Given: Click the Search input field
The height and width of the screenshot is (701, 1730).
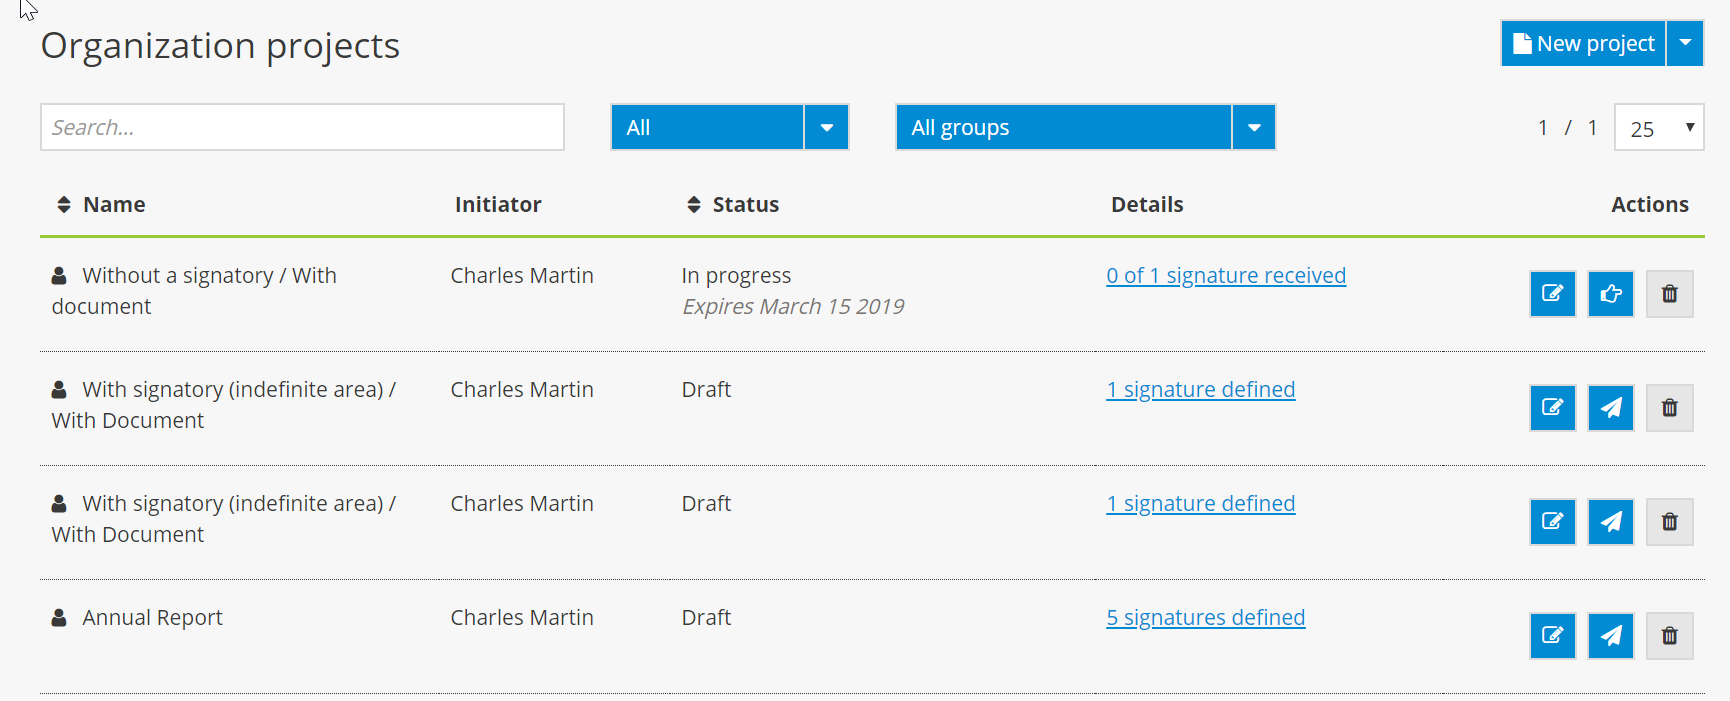Looking at the screenshot, I should point(302,127).
